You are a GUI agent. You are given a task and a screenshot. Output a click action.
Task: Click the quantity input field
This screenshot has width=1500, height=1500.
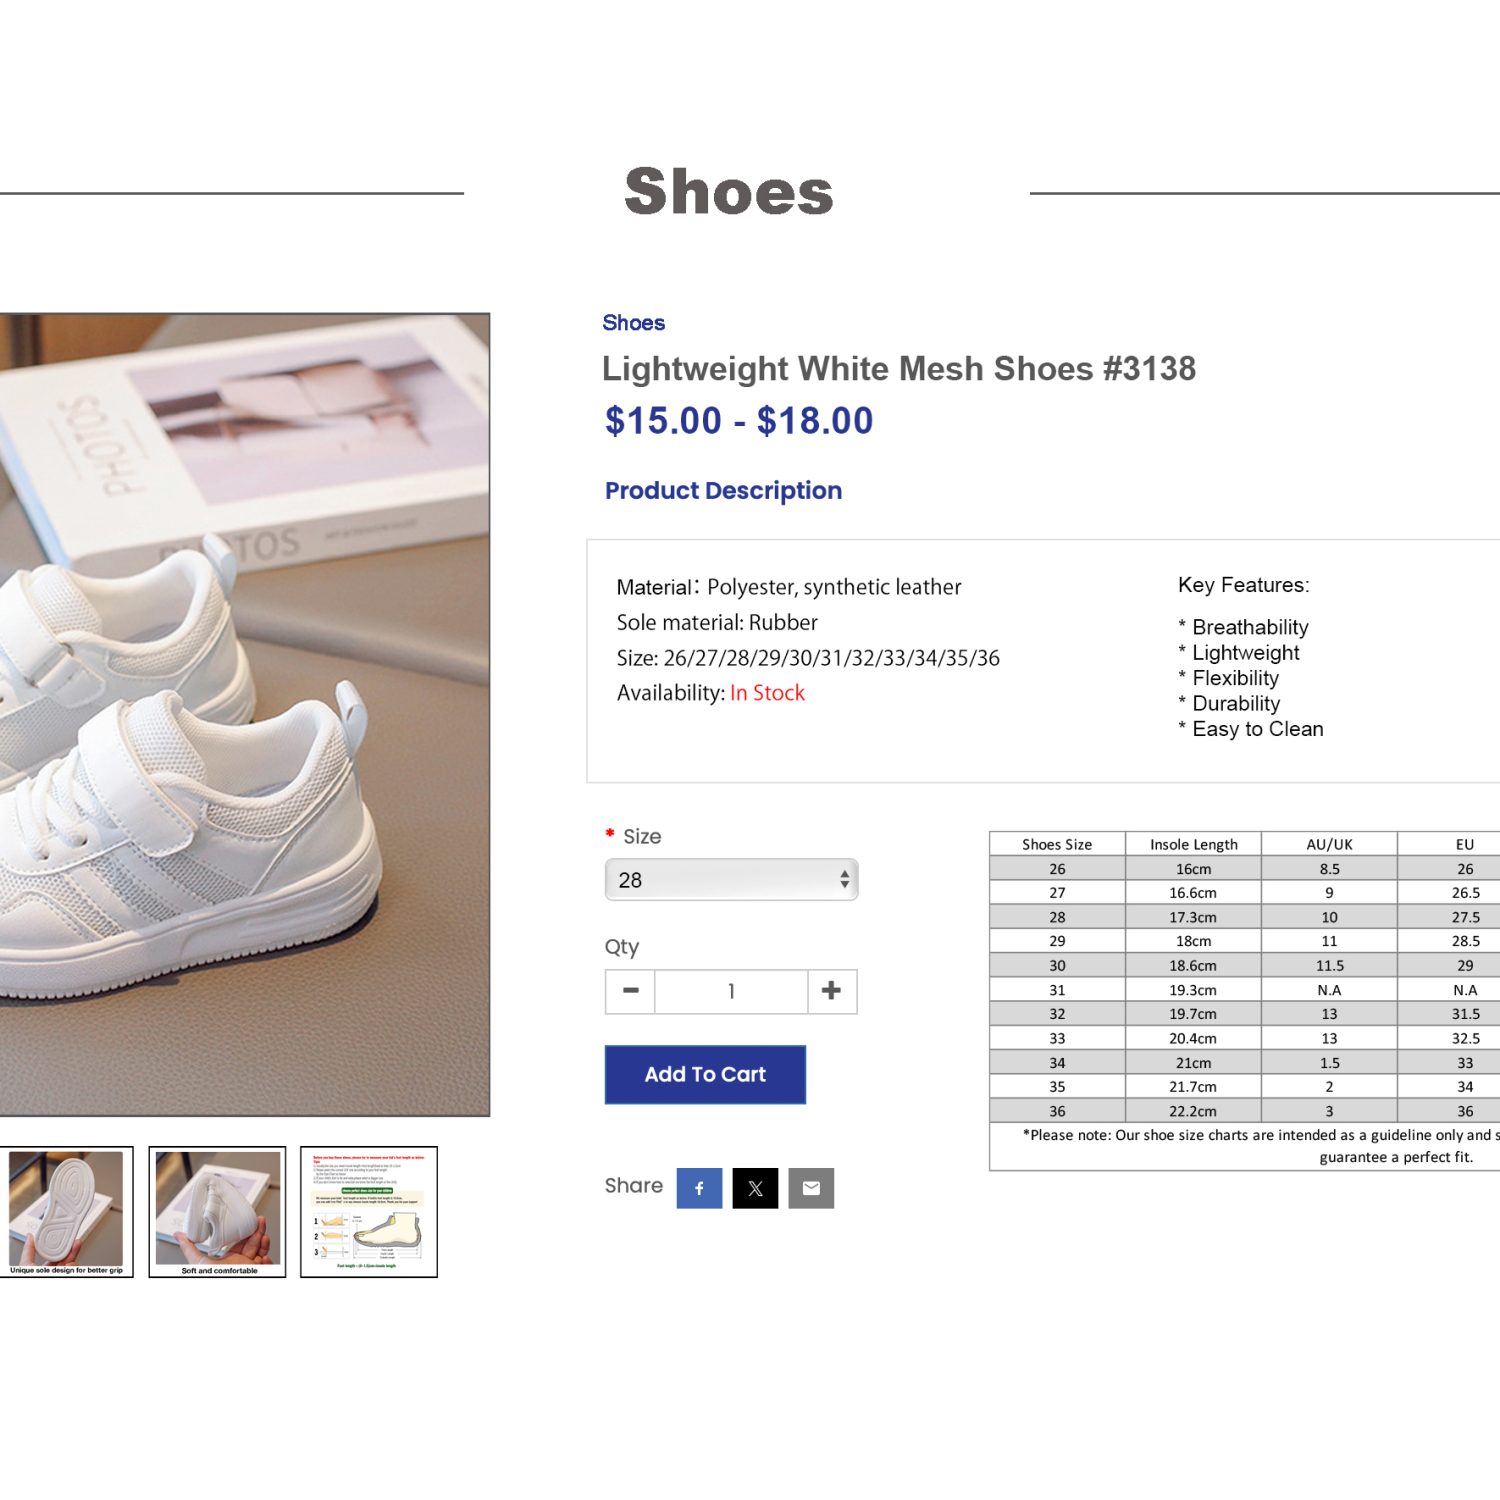click(x=731, y=991)
